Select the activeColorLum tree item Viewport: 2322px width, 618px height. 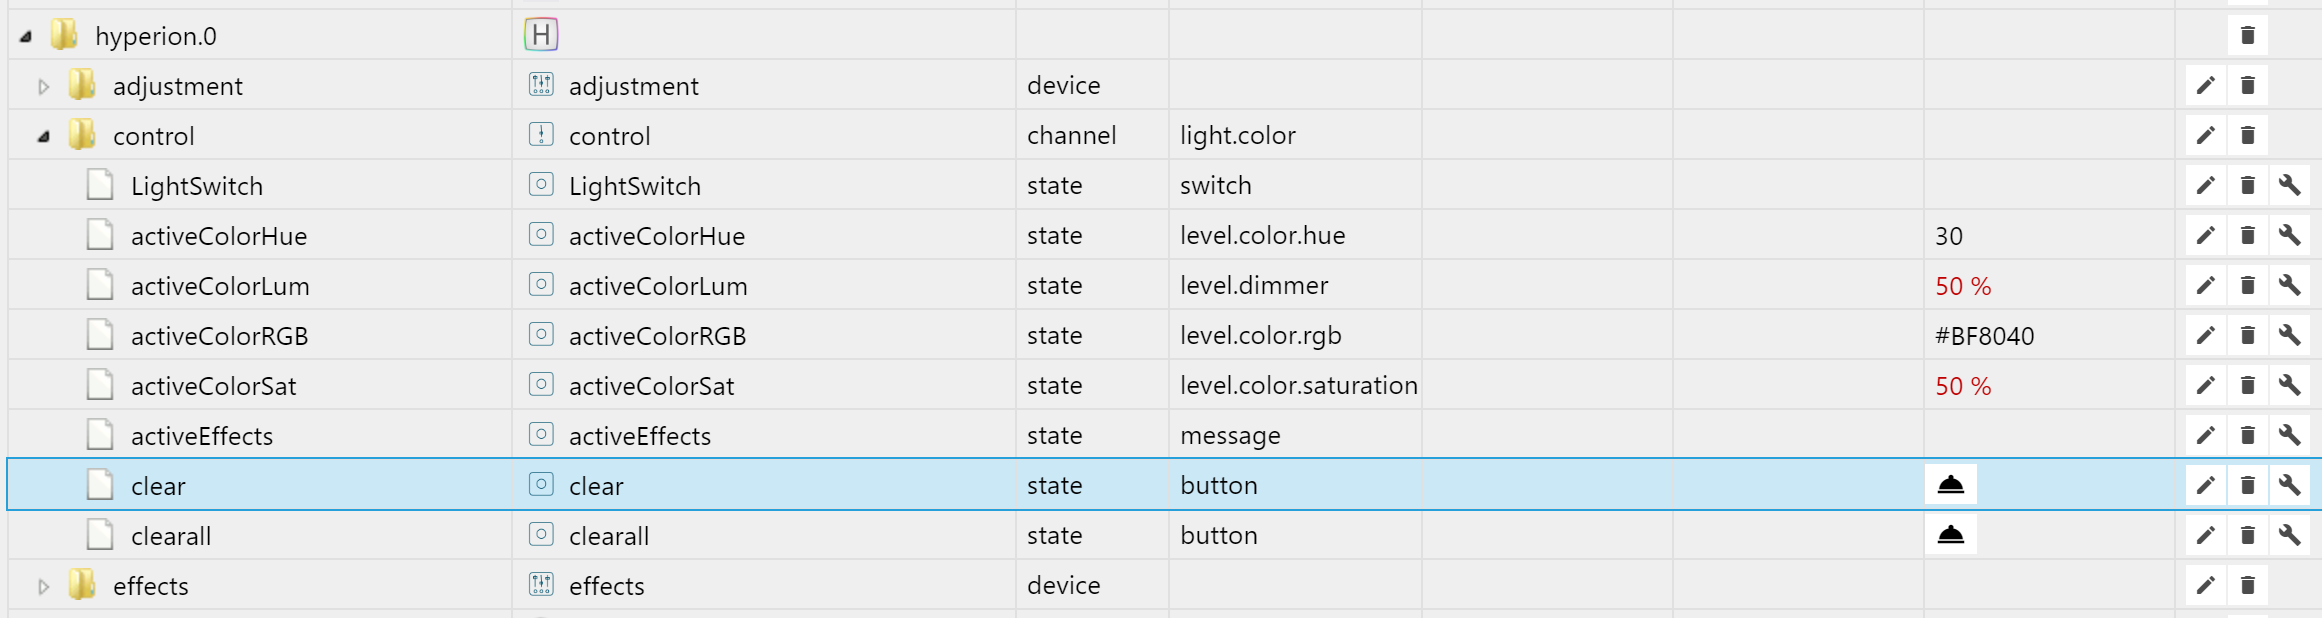pyautogui.click(x=219, y=286)
